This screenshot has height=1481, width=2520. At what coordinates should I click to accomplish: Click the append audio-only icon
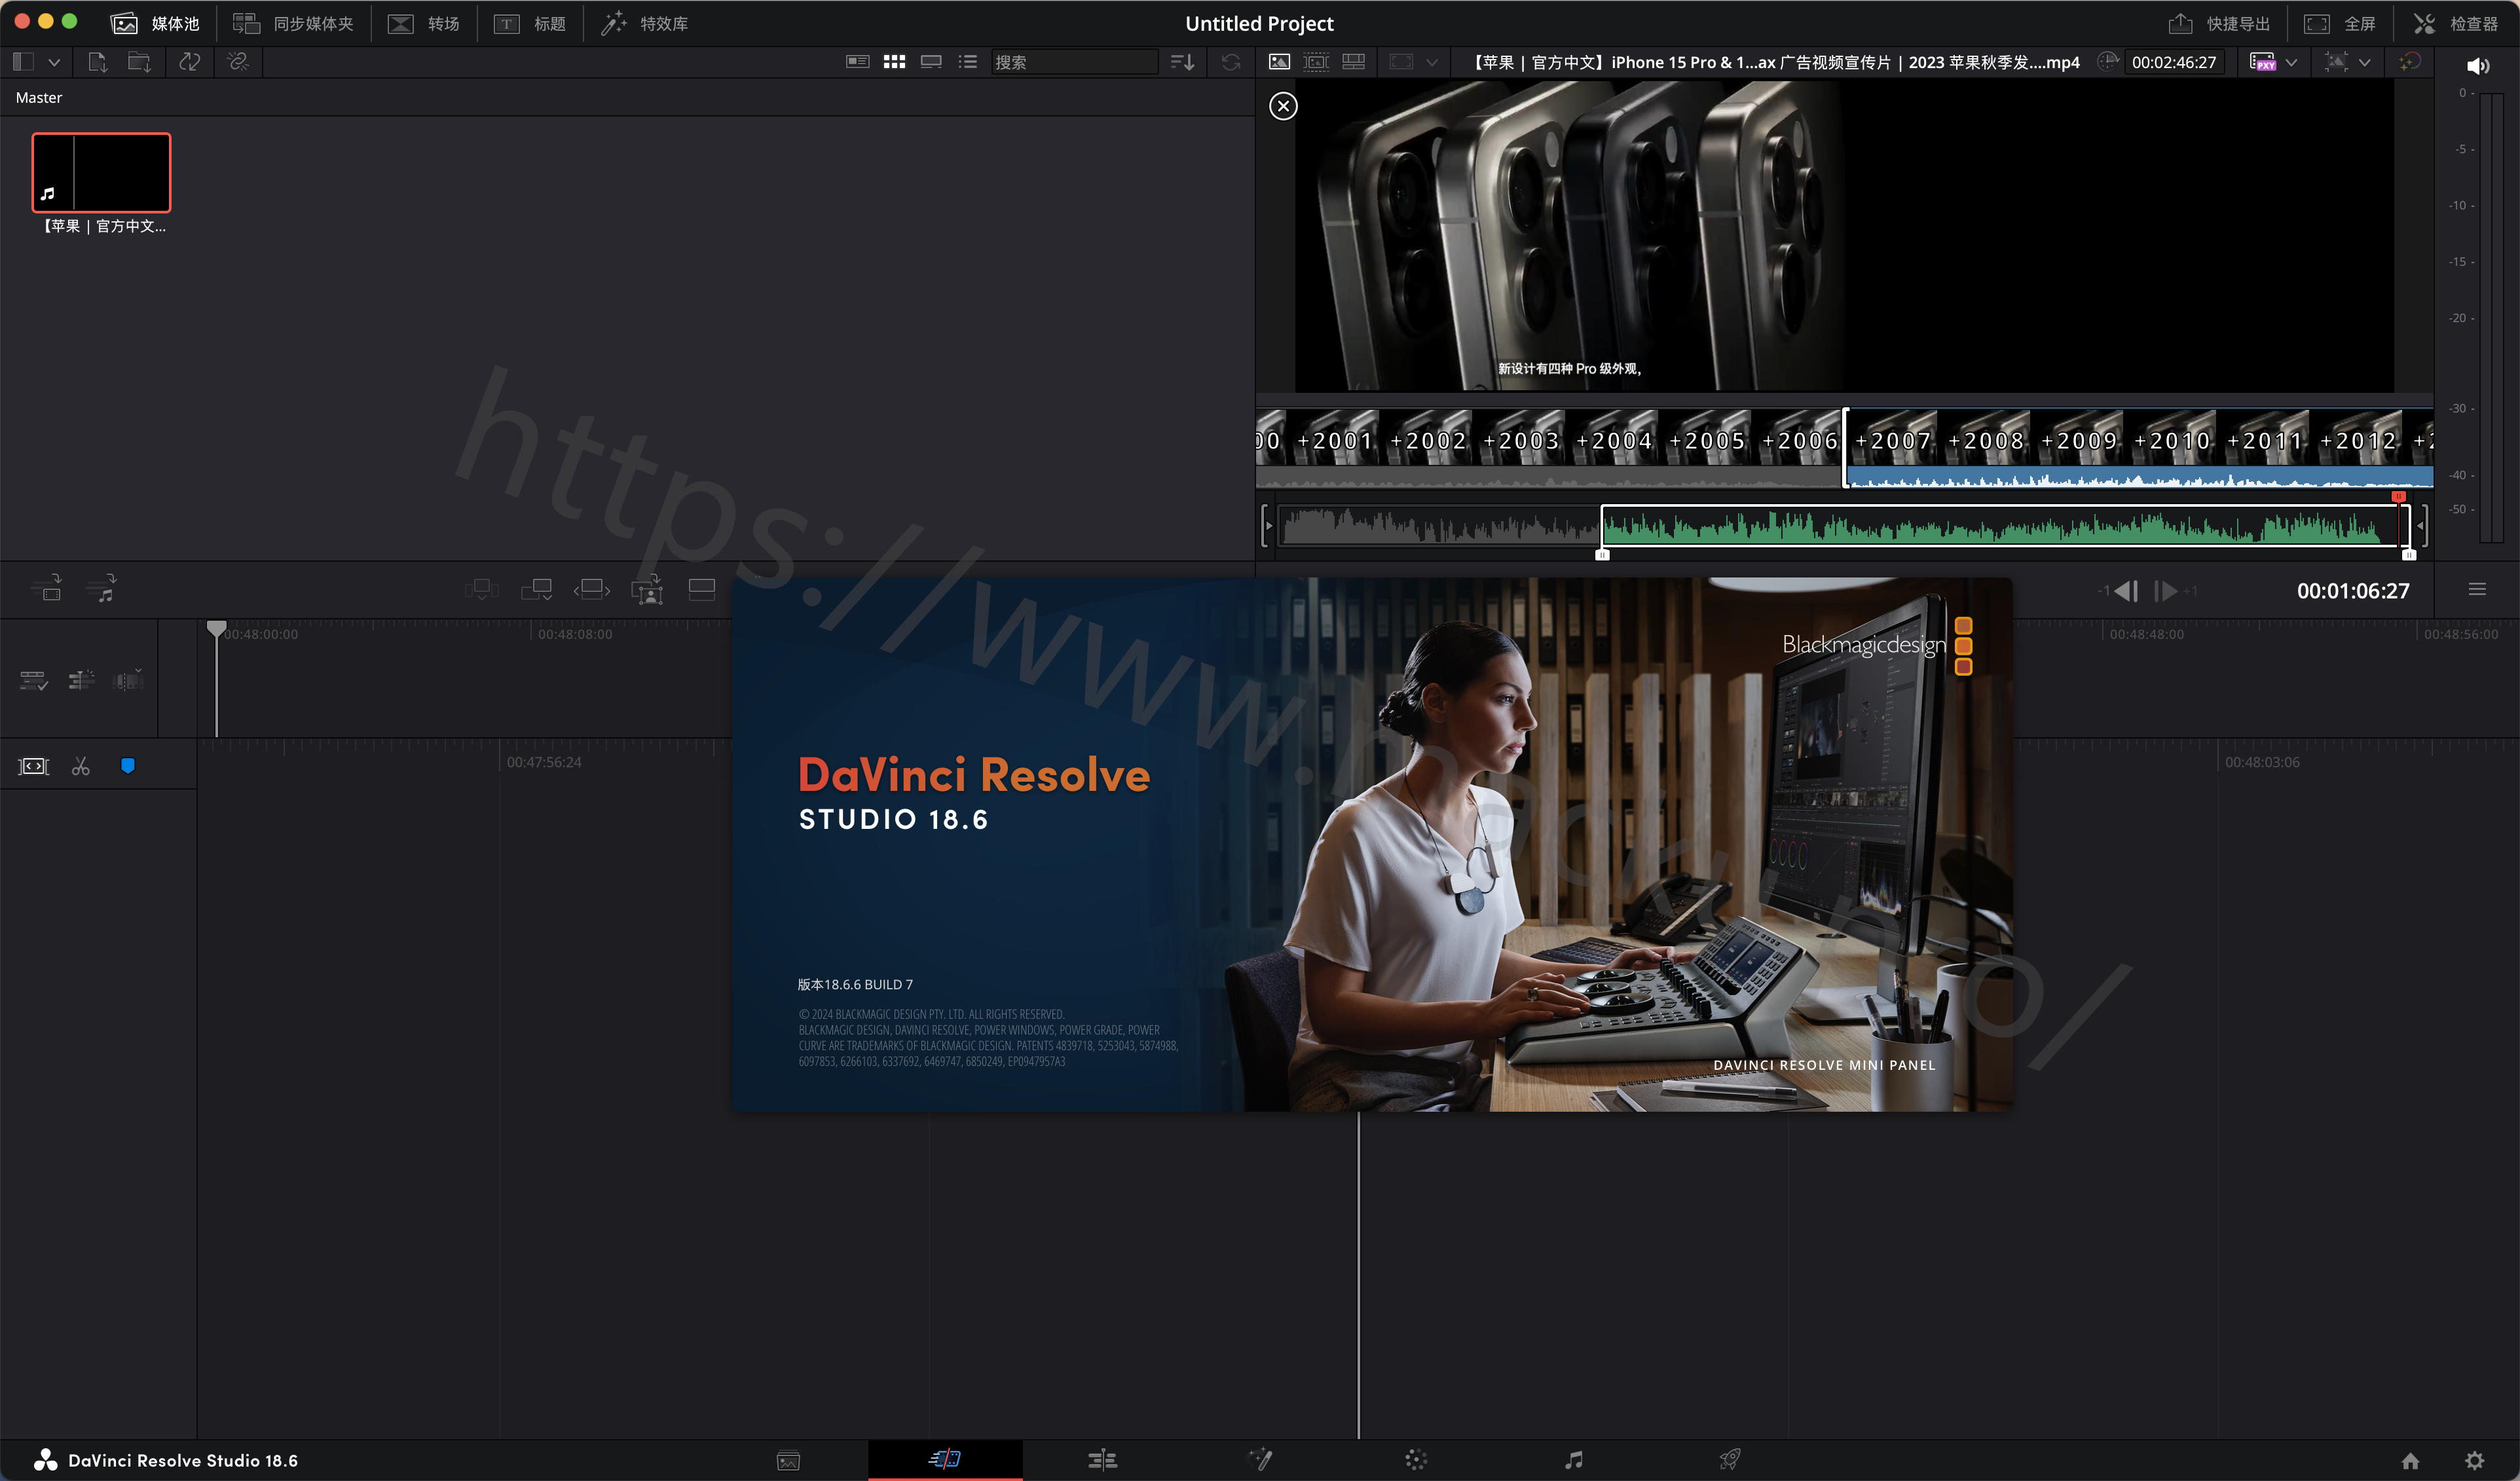(101, 589)
